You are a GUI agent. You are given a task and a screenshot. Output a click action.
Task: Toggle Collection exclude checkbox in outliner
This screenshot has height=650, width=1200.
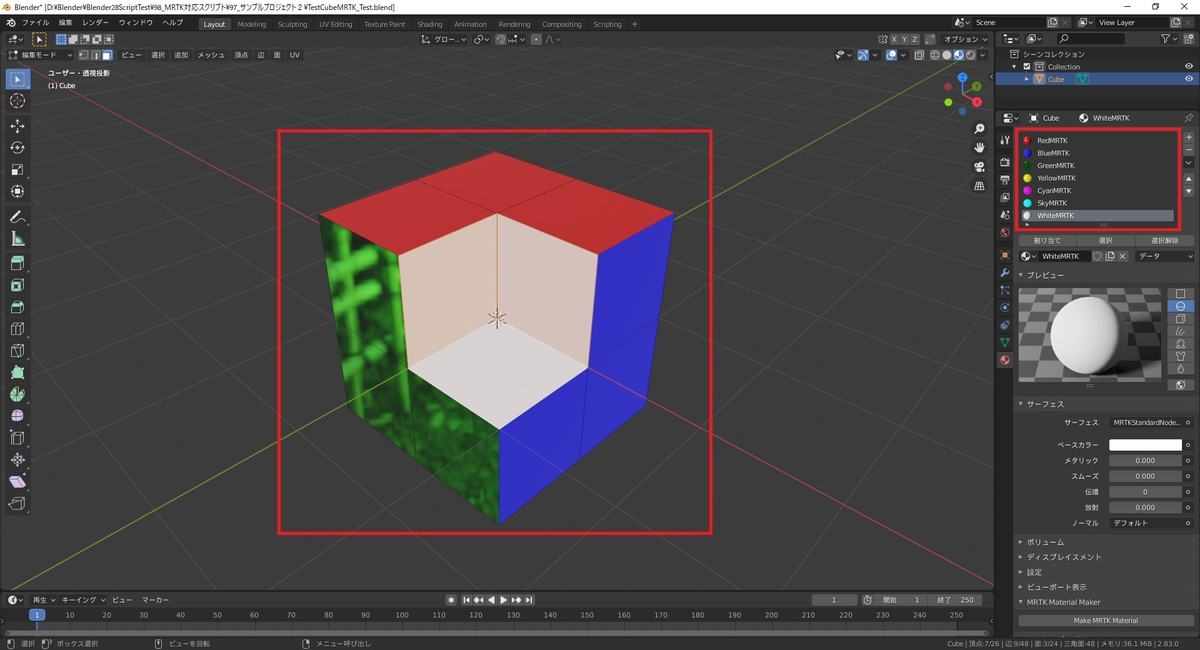1027,66
